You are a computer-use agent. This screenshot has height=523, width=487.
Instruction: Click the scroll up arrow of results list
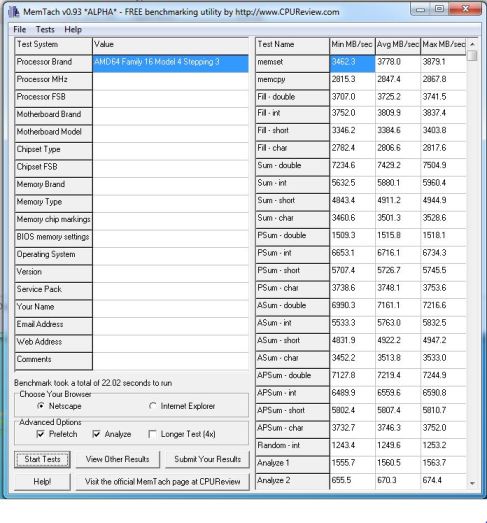472,44
